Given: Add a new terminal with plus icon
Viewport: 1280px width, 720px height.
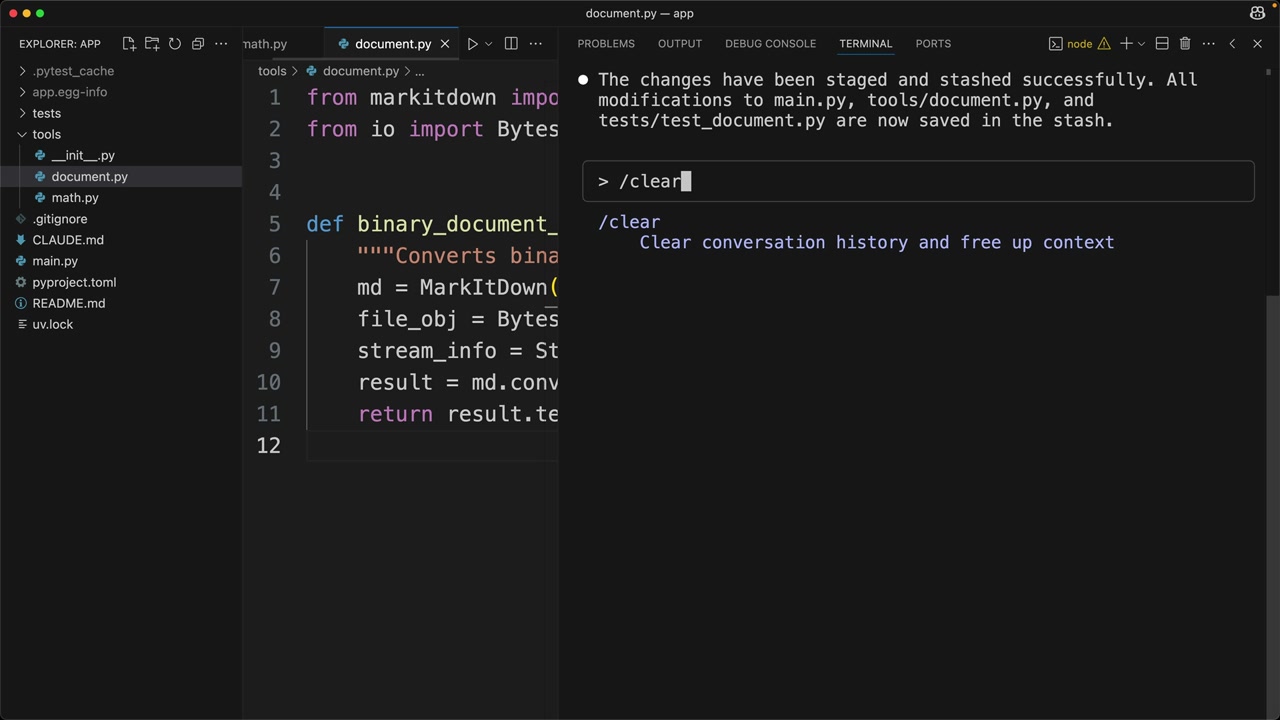Looking at the screenshot, I should coord(1126,44).
